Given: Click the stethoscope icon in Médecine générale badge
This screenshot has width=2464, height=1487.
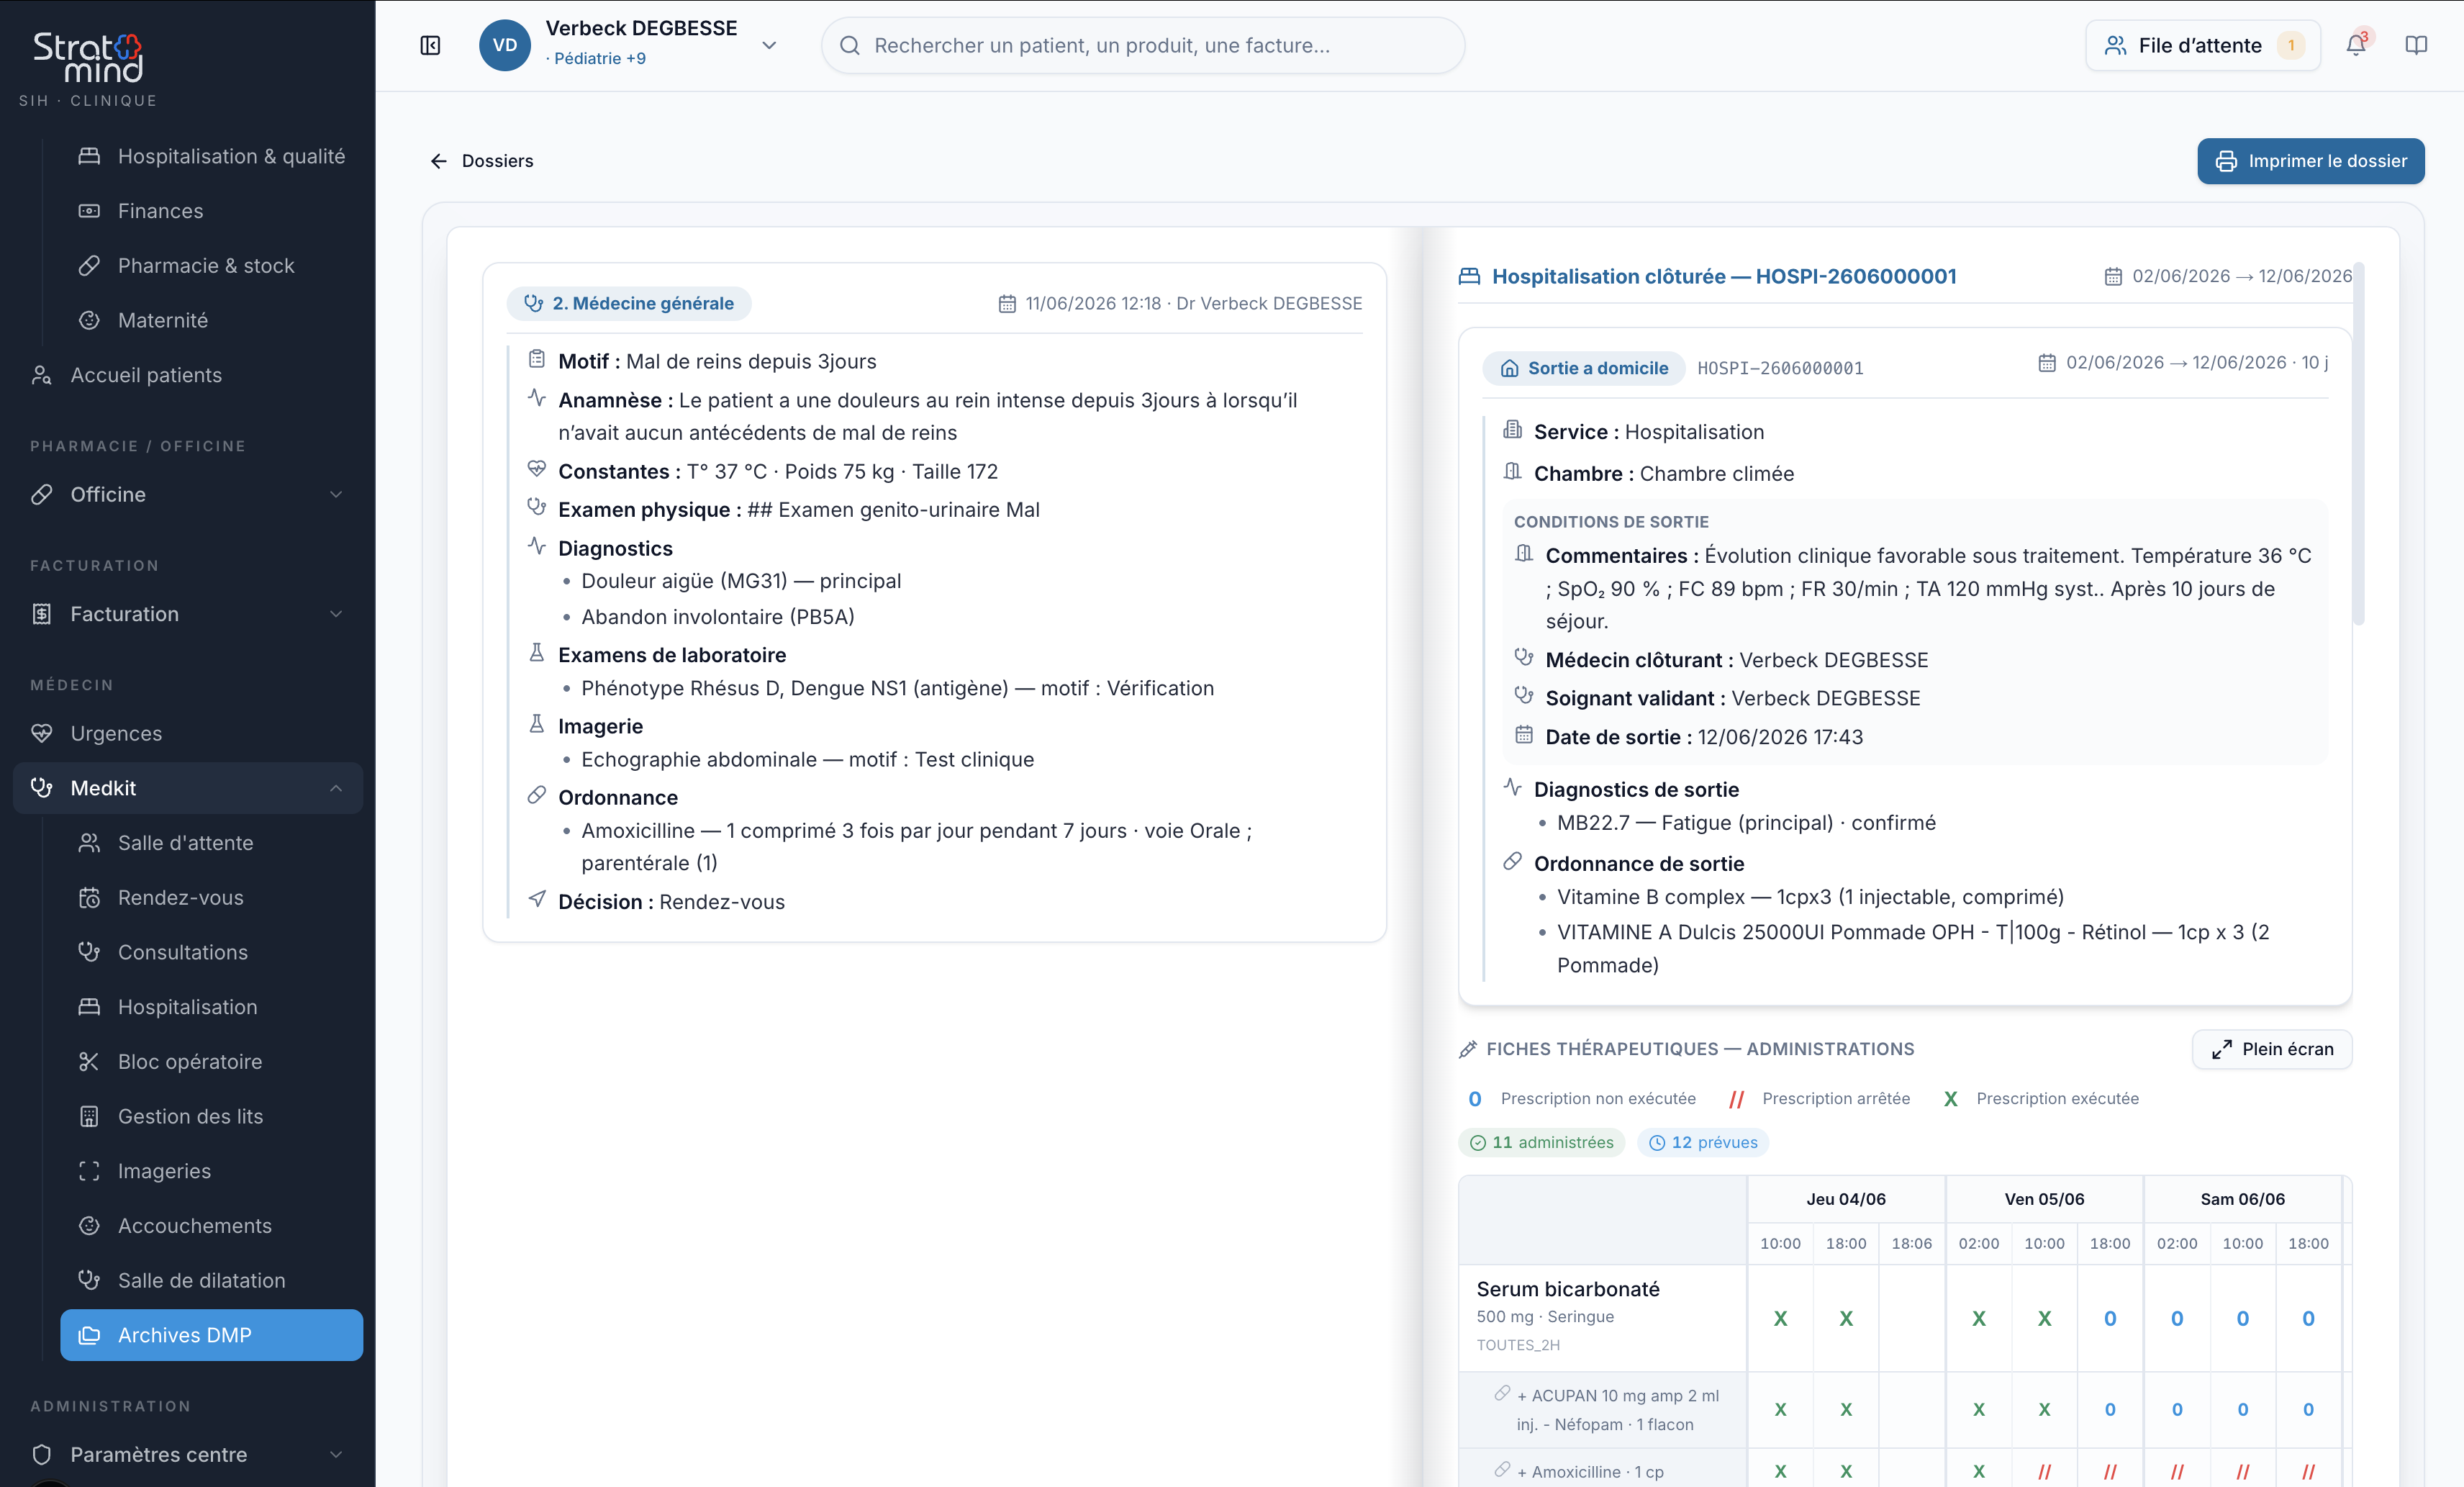Looking at the screenshot, I should (534, 303).
